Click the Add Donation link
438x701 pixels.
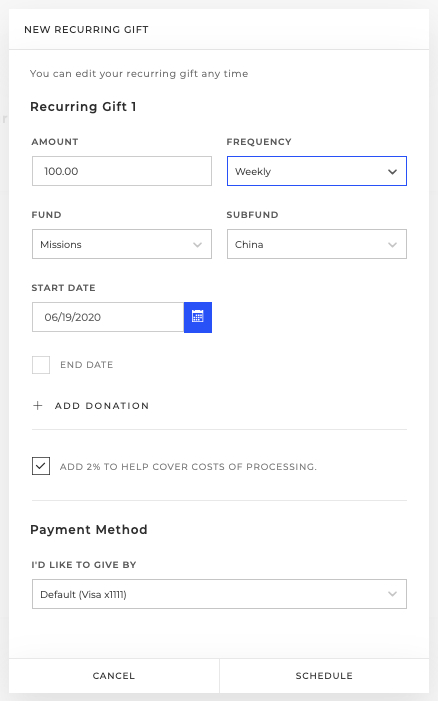tap(102, 405)
